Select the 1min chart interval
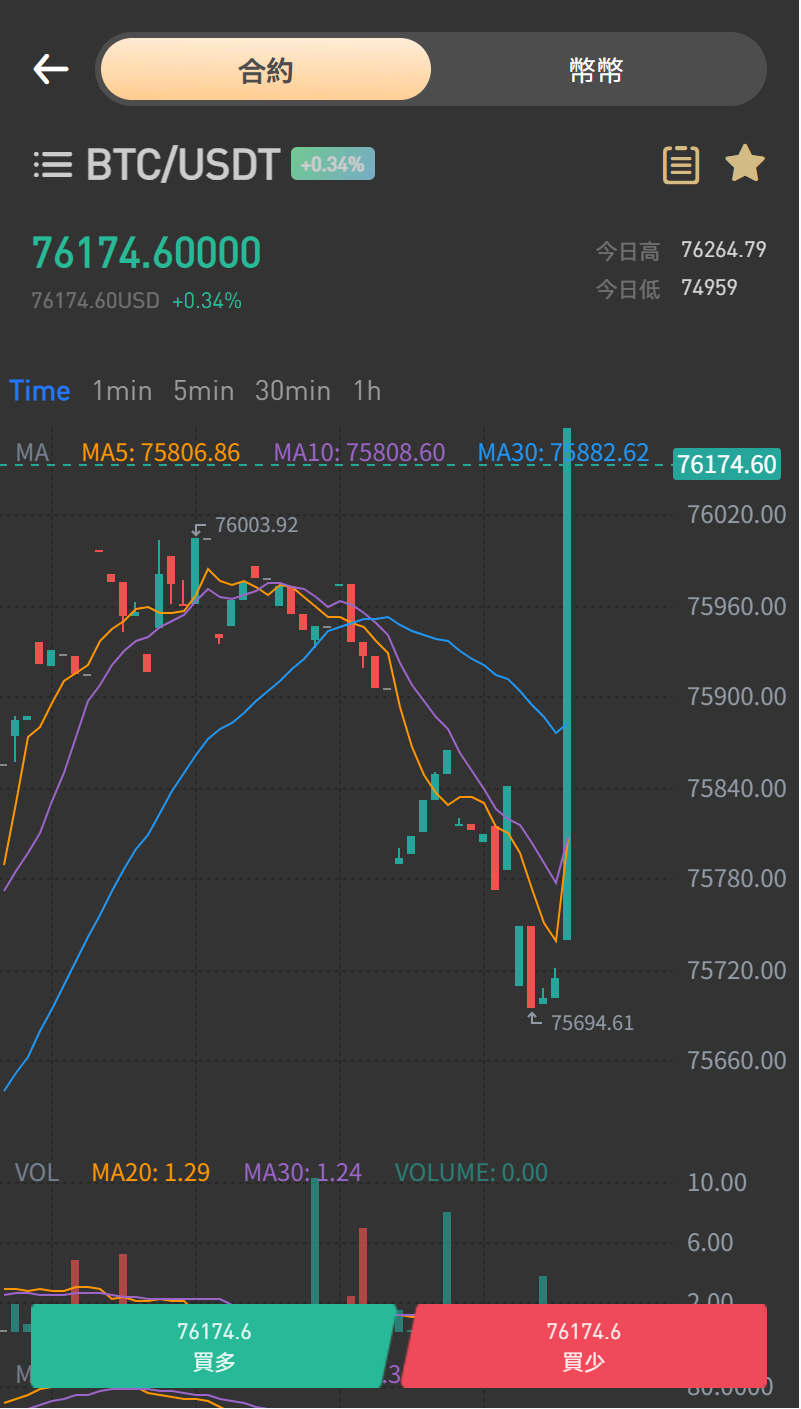Viewport: 801px width, 1409px height. tap(122, 391)
